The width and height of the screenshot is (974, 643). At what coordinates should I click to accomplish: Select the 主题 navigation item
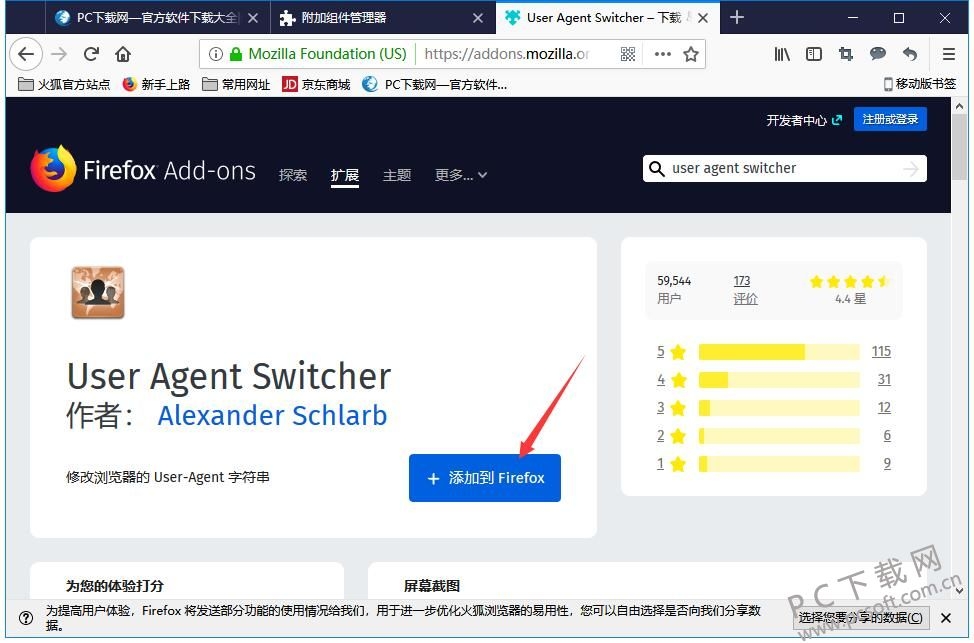(x=397, y=176)
